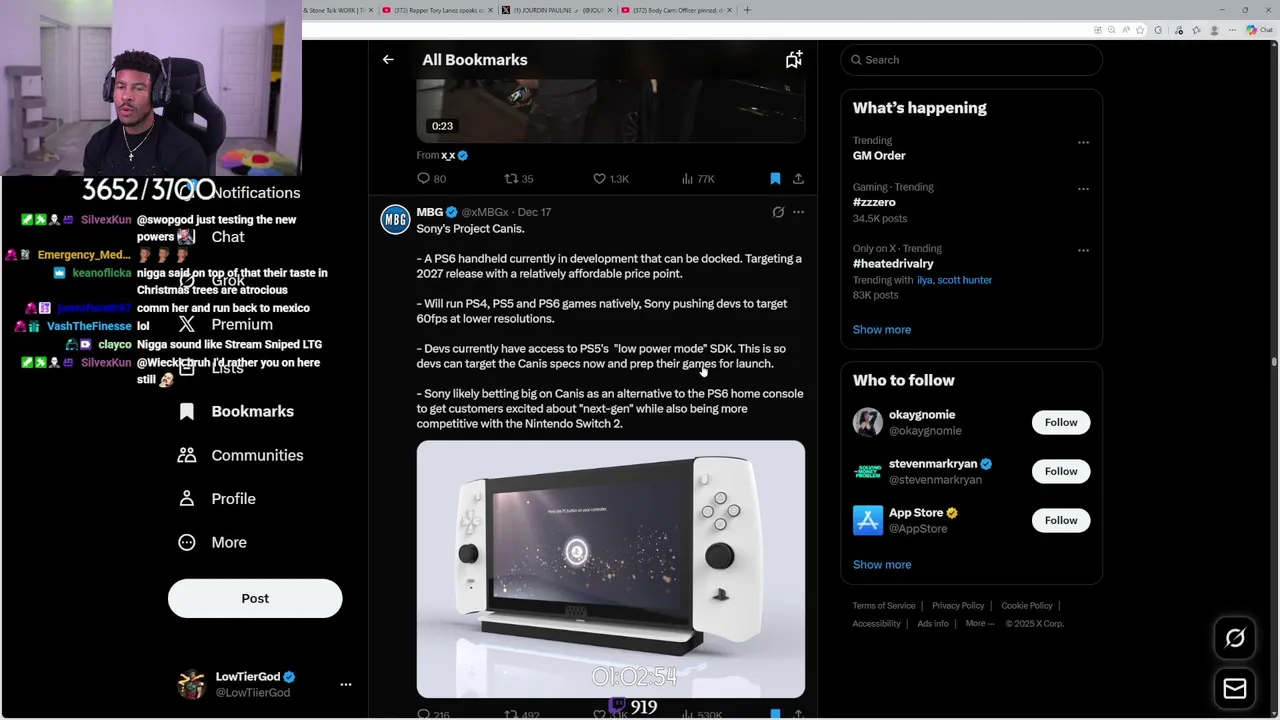The width and height of the screenshot is (1280, 720).
Task: Open #zzzero trending topic
Action: click(874, 202)
